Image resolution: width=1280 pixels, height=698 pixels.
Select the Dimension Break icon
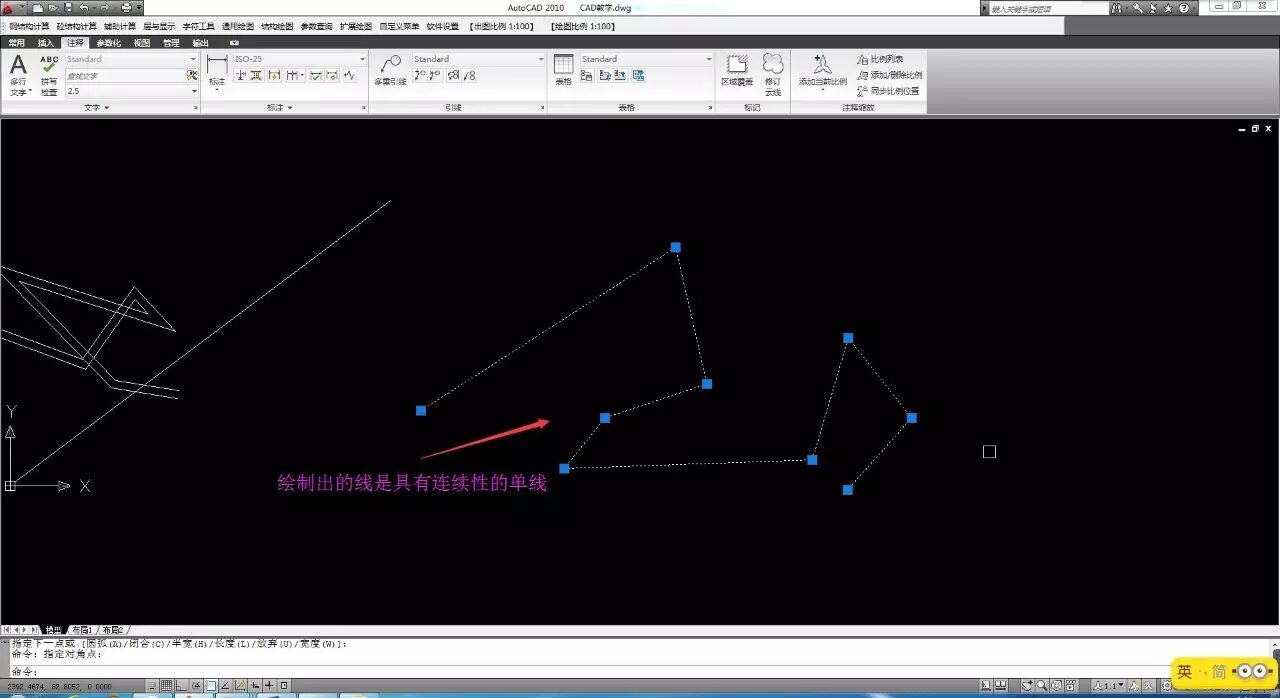coord(241,75)
